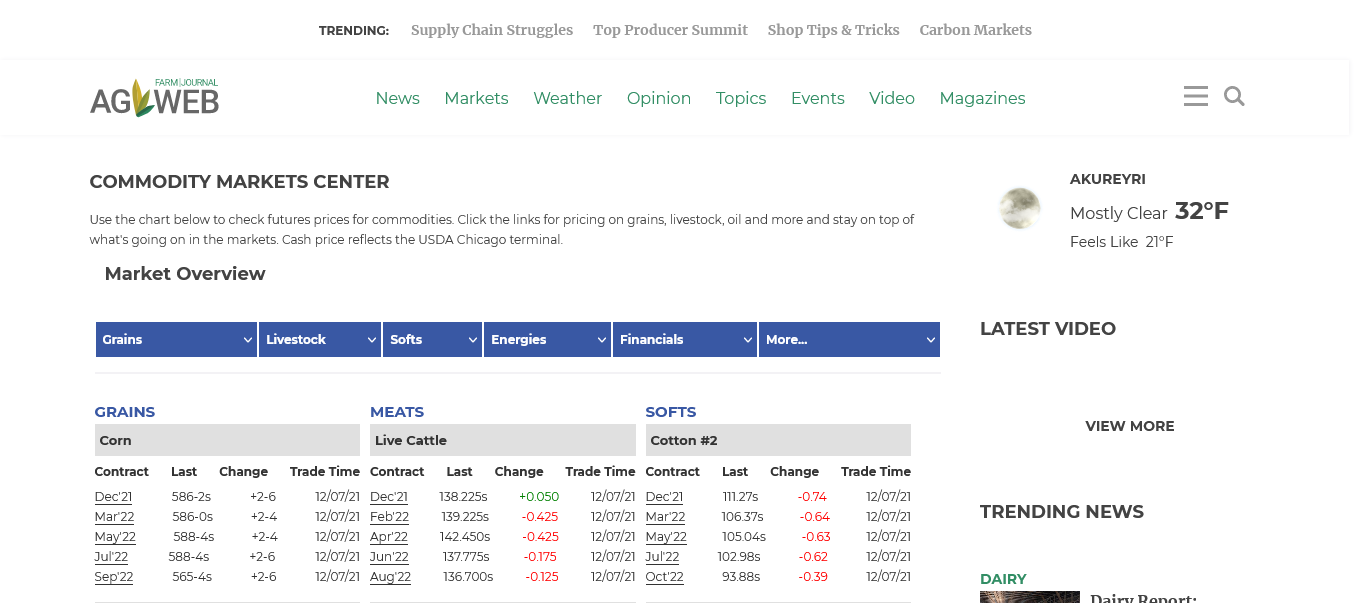Viewport: 1366px width, 603px height.
Task: Open the Softs dropdown menu
Action: [x=432, y=340]
